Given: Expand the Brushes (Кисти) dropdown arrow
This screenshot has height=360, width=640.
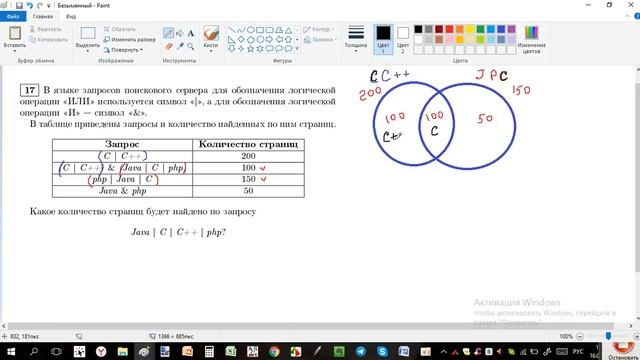Looking at the screenshot, I should click(211, 51).
